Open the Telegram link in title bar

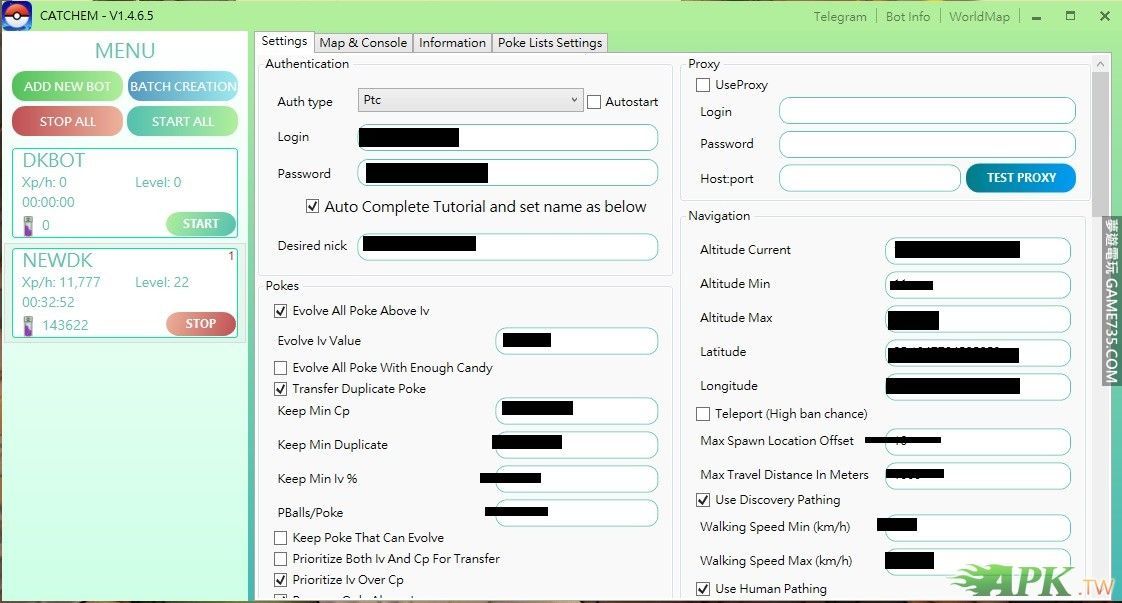(839, 16)
